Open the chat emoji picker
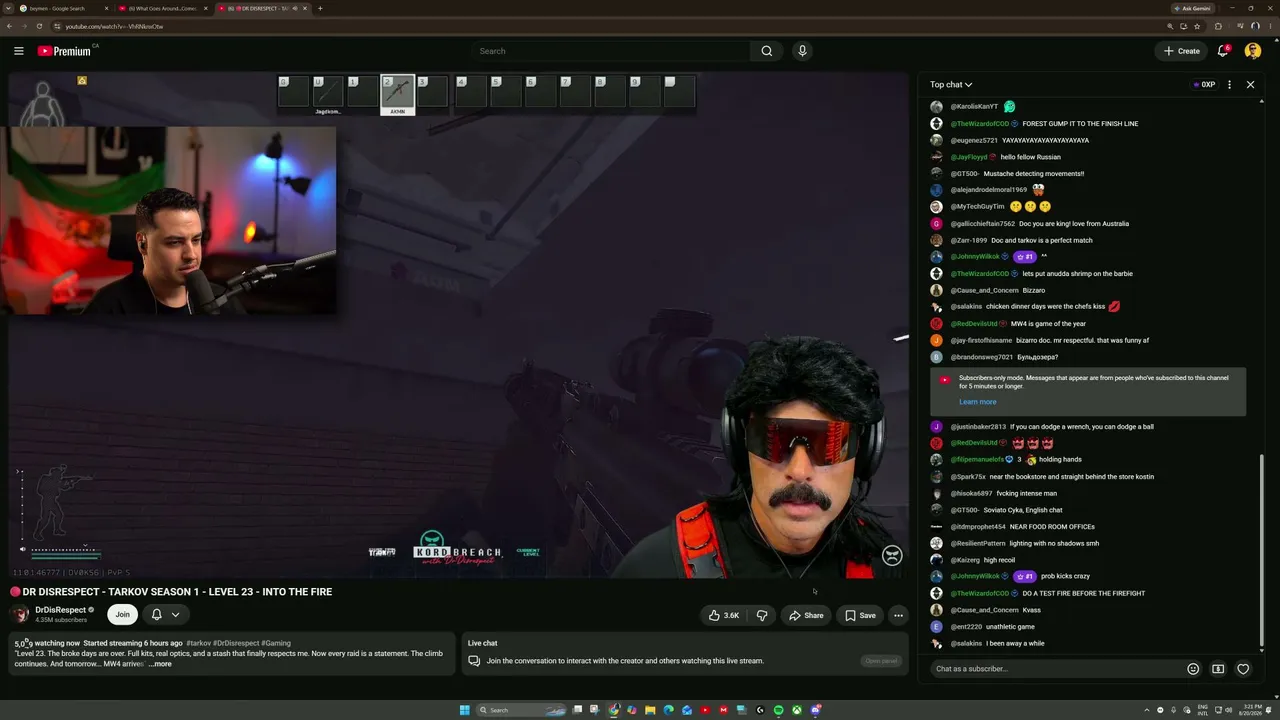The width and height of the screenshot is (1280, 720). coord(1193,669)
